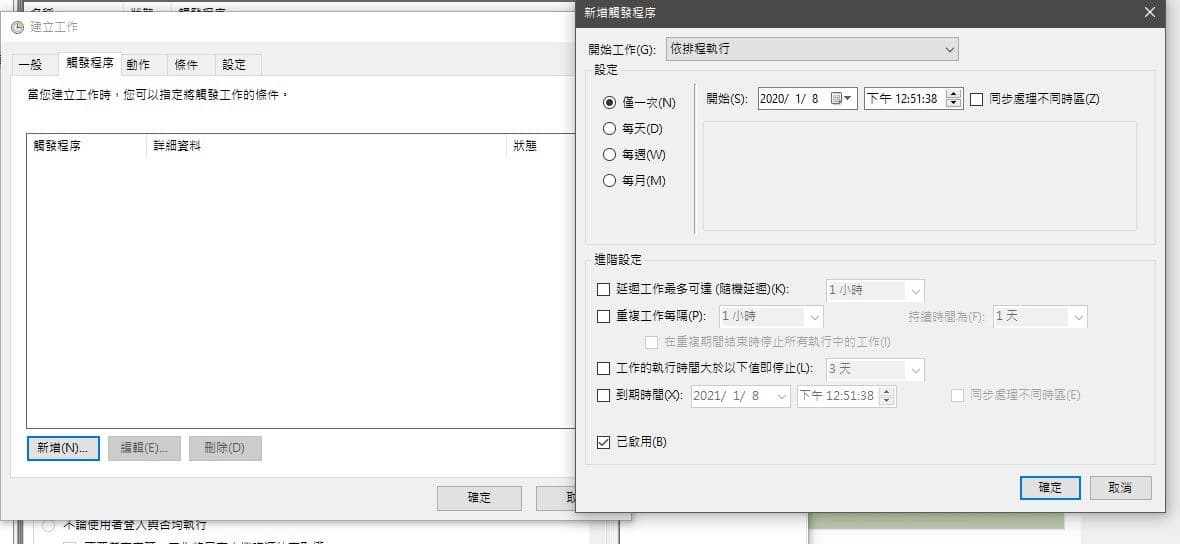Click the 刪除(D) button
The height and width of the screenshot is (544, 1180).
[225, 448]
